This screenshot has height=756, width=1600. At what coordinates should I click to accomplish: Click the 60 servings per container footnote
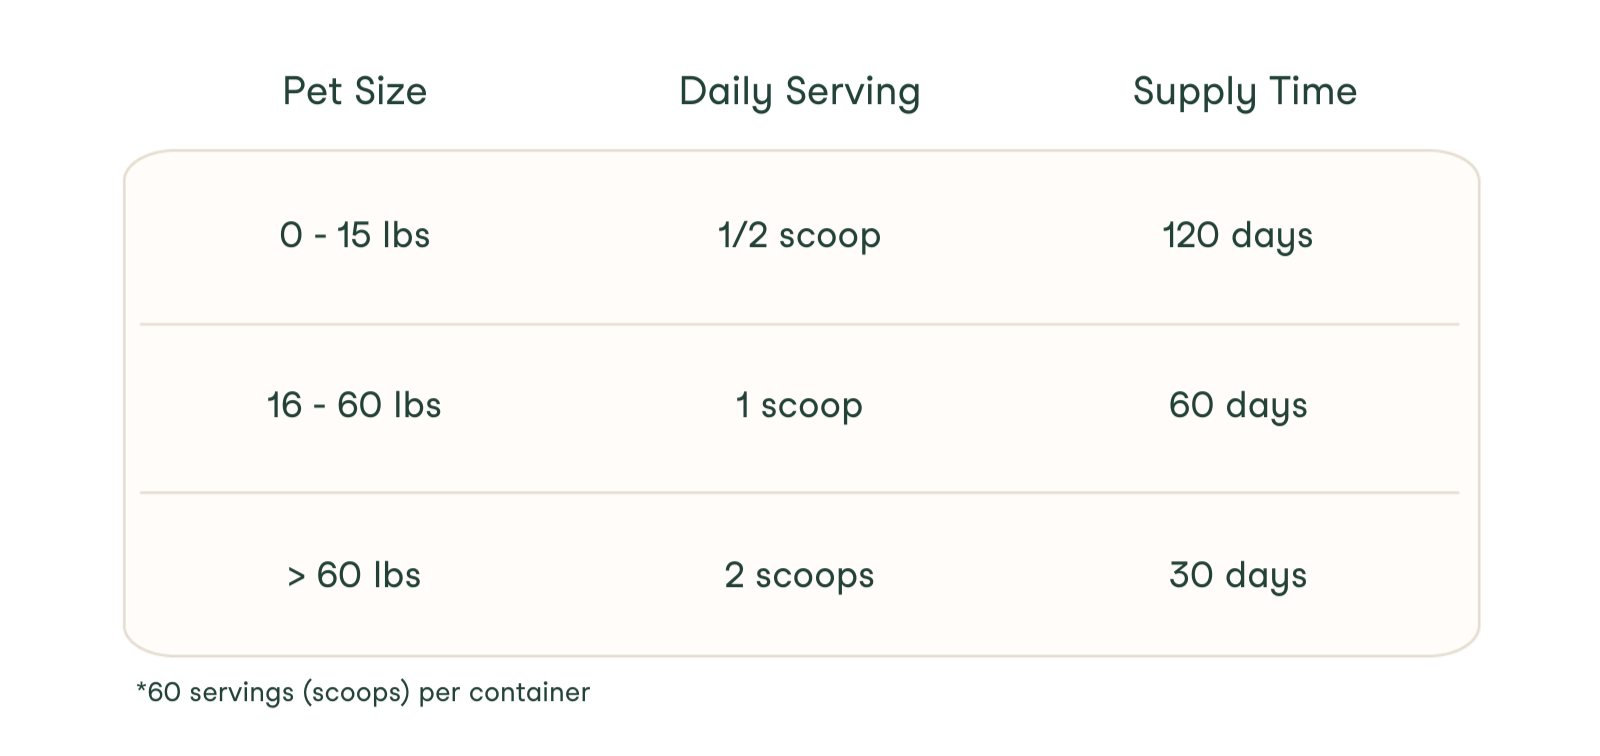[363, 692]
